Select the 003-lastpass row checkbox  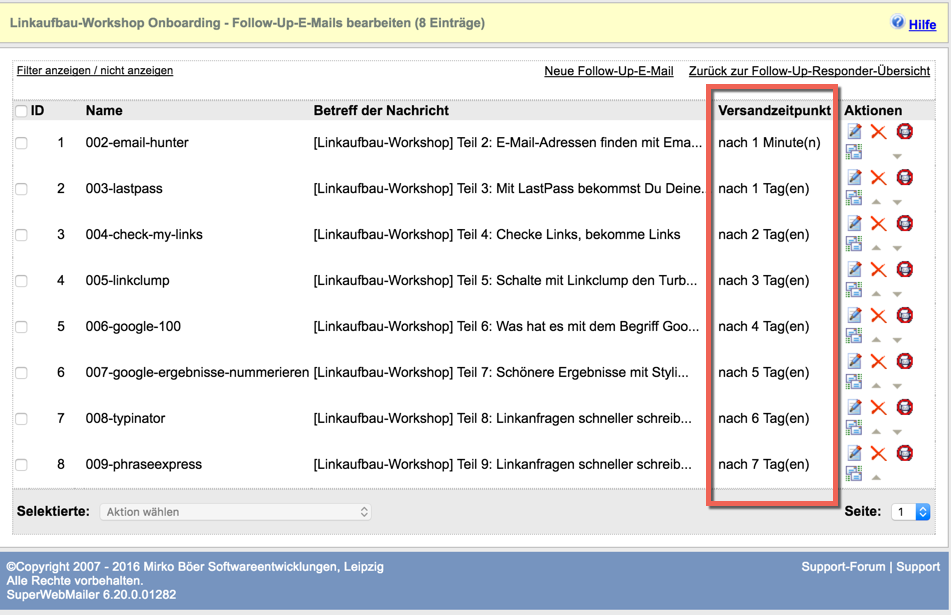click(x=21, y=189)
